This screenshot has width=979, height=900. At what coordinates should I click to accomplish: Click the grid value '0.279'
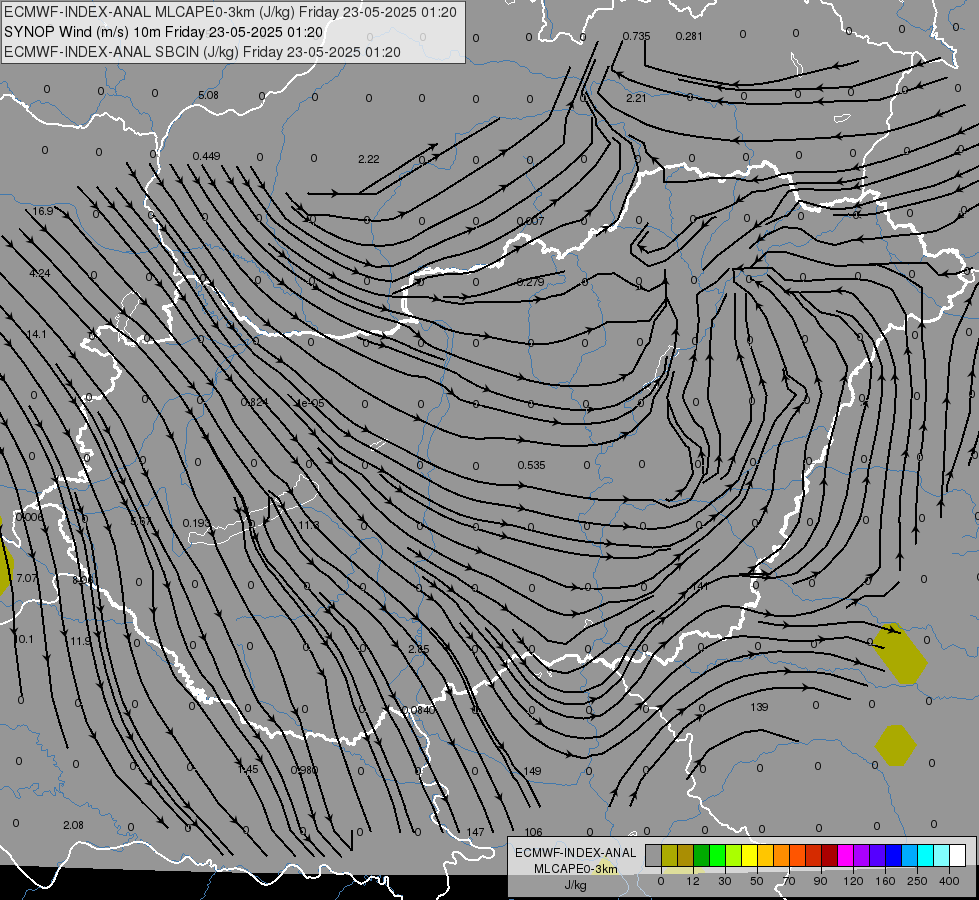530,282
